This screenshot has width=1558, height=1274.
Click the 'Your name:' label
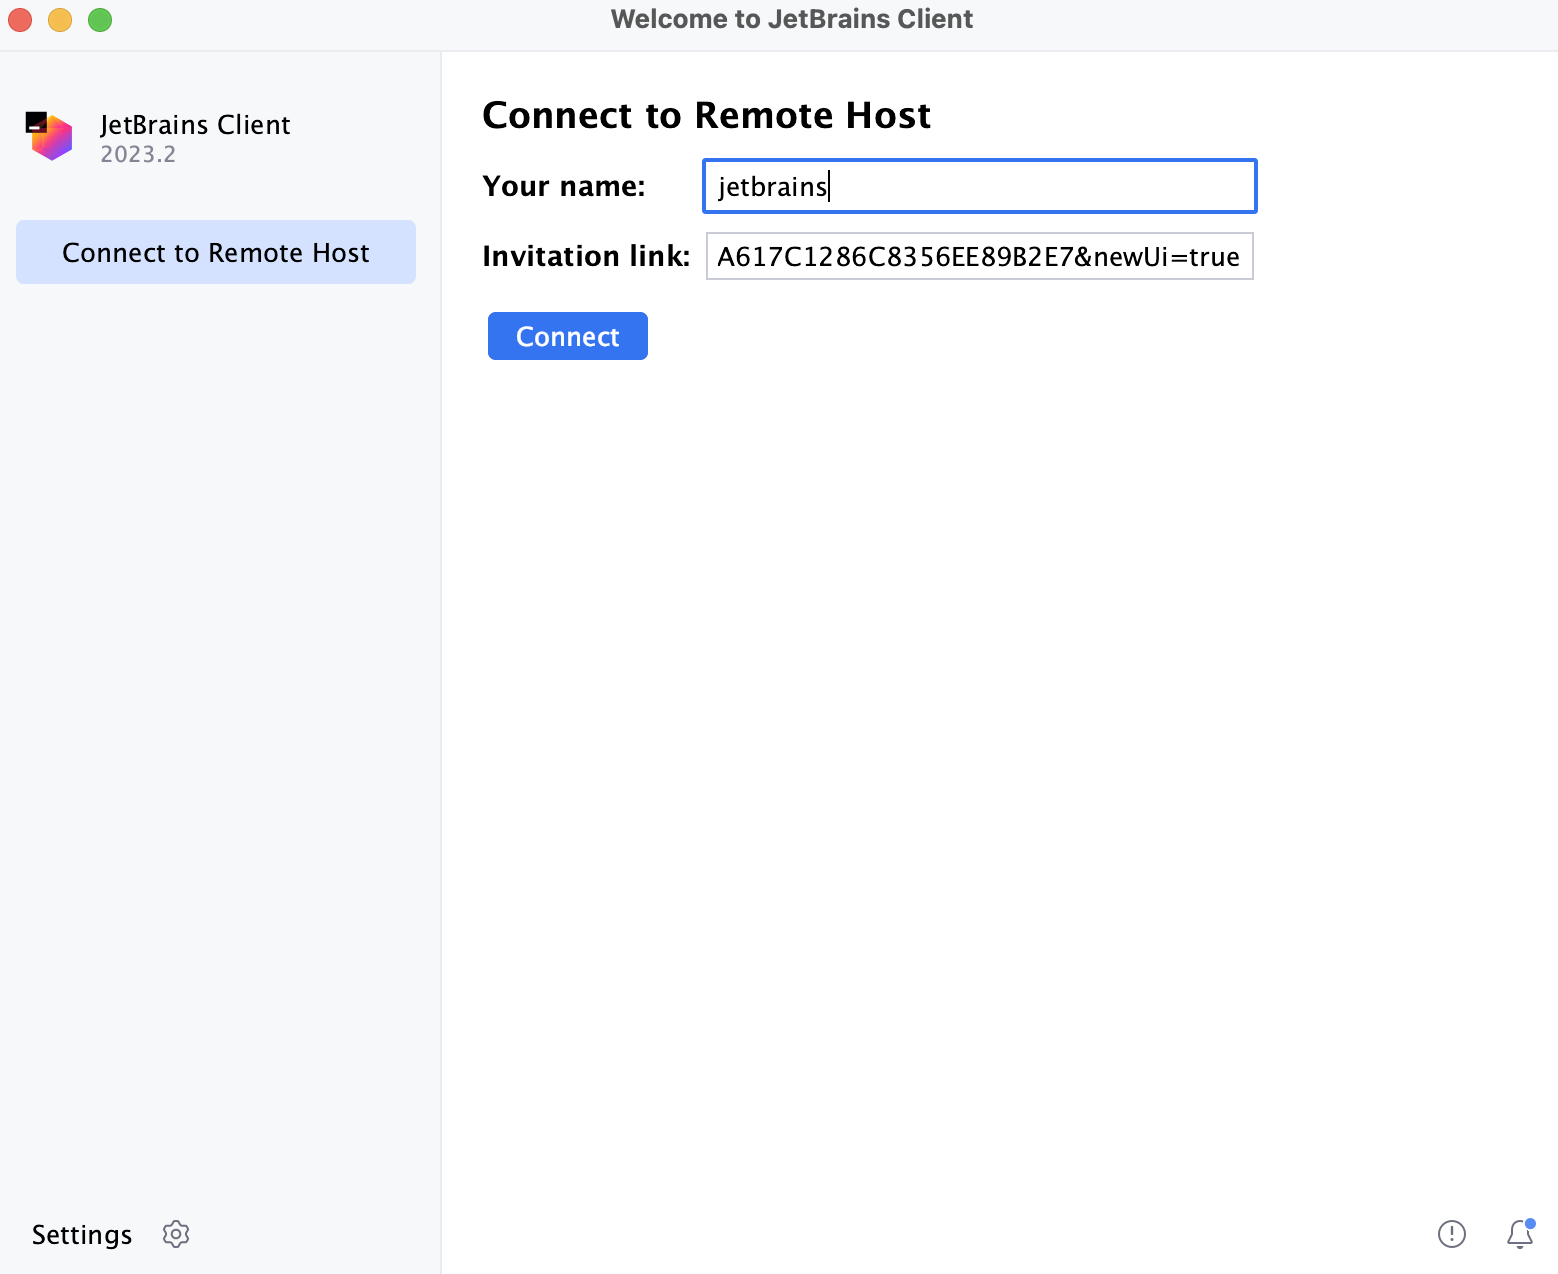coord(564,186)
